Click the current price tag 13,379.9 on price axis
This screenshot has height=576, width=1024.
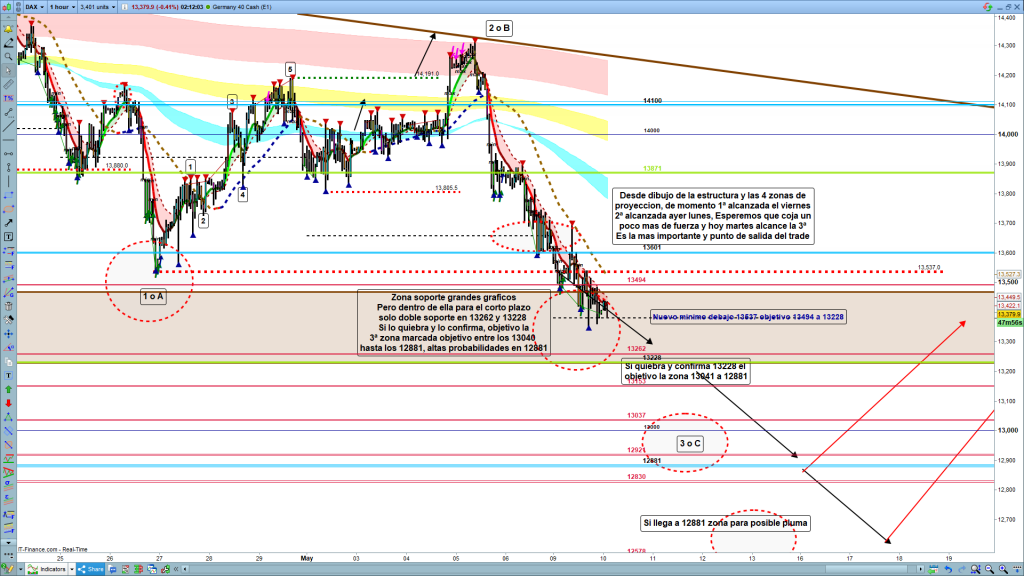tap(1008, 313)
